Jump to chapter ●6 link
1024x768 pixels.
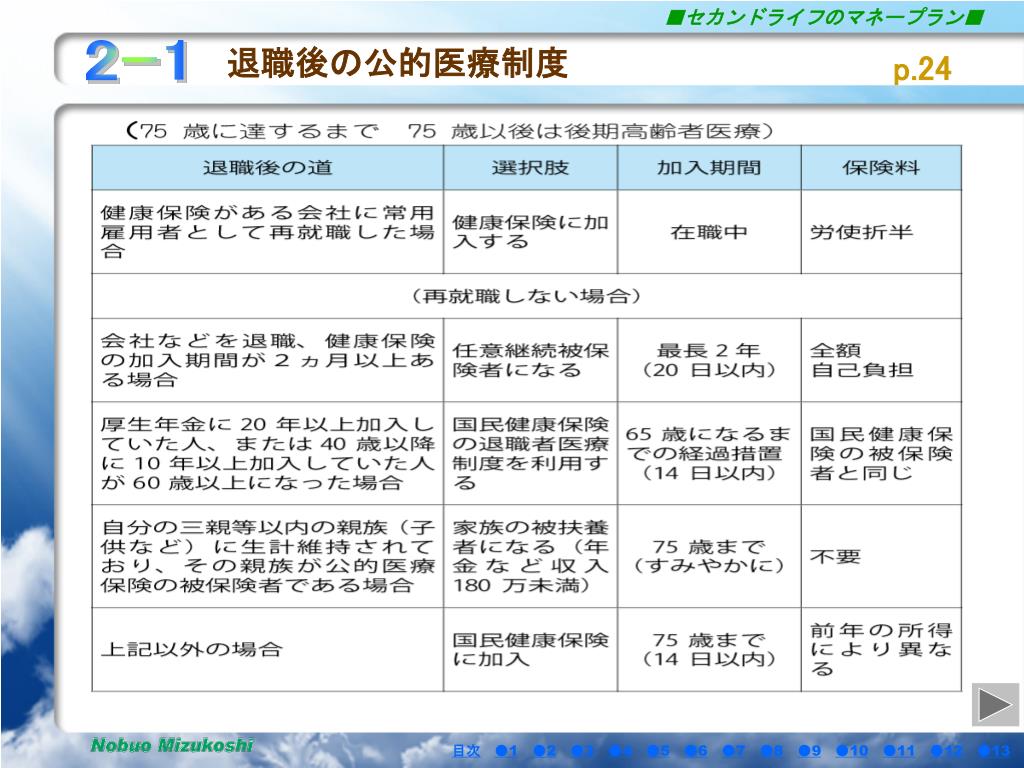[x=697, y=751]
